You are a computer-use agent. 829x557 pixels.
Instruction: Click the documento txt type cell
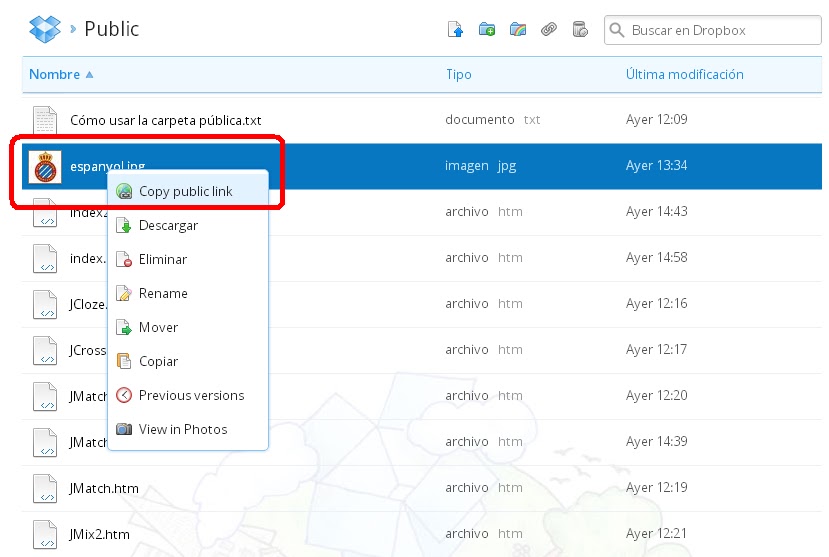(493, 119)
